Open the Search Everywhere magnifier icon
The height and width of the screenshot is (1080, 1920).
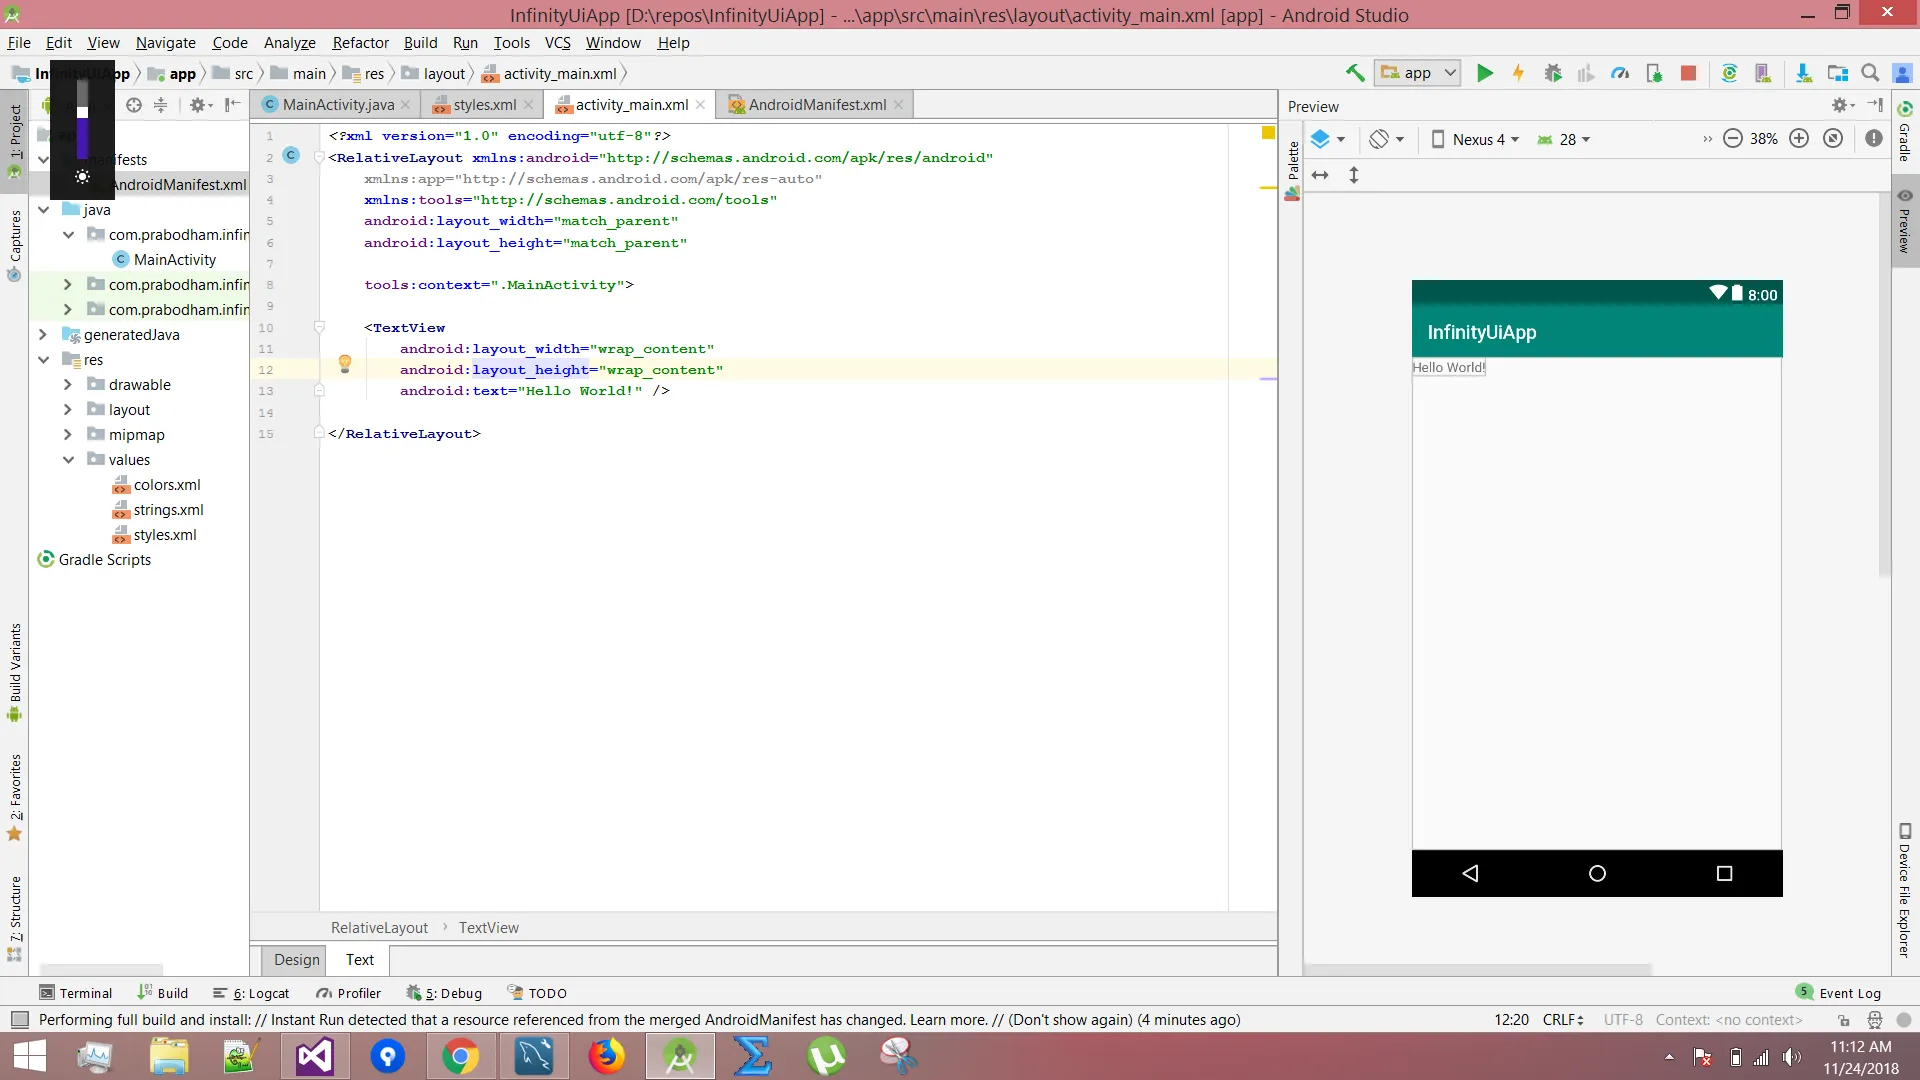point(1870,73)
